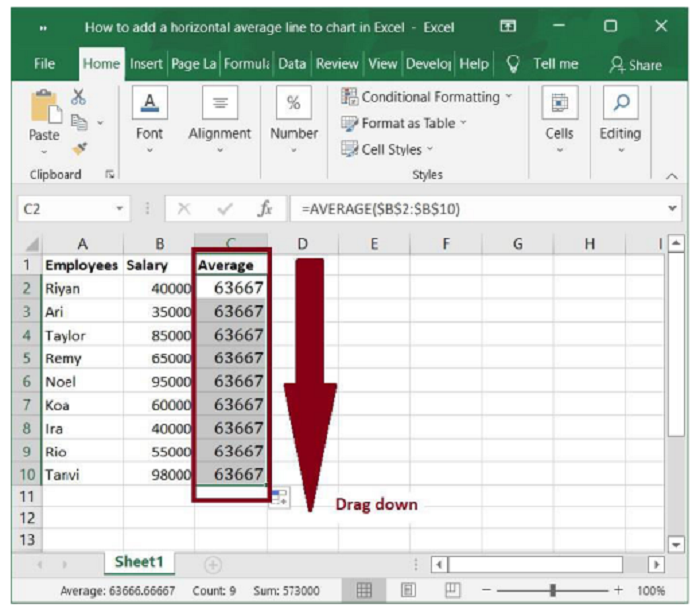
Task: Open the Cell Styles dropdown arrow
Action: click(x=430, y=149)
